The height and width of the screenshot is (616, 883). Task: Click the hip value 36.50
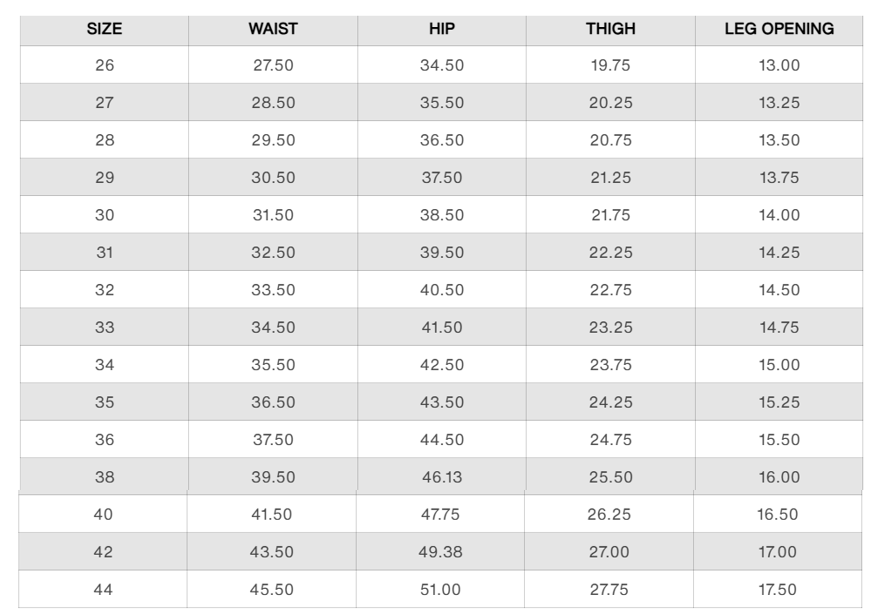pos(442,141)
